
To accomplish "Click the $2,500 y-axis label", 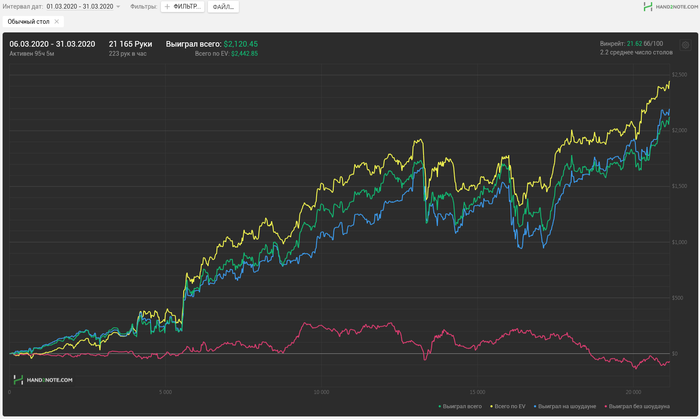I will tap(679, 75).
